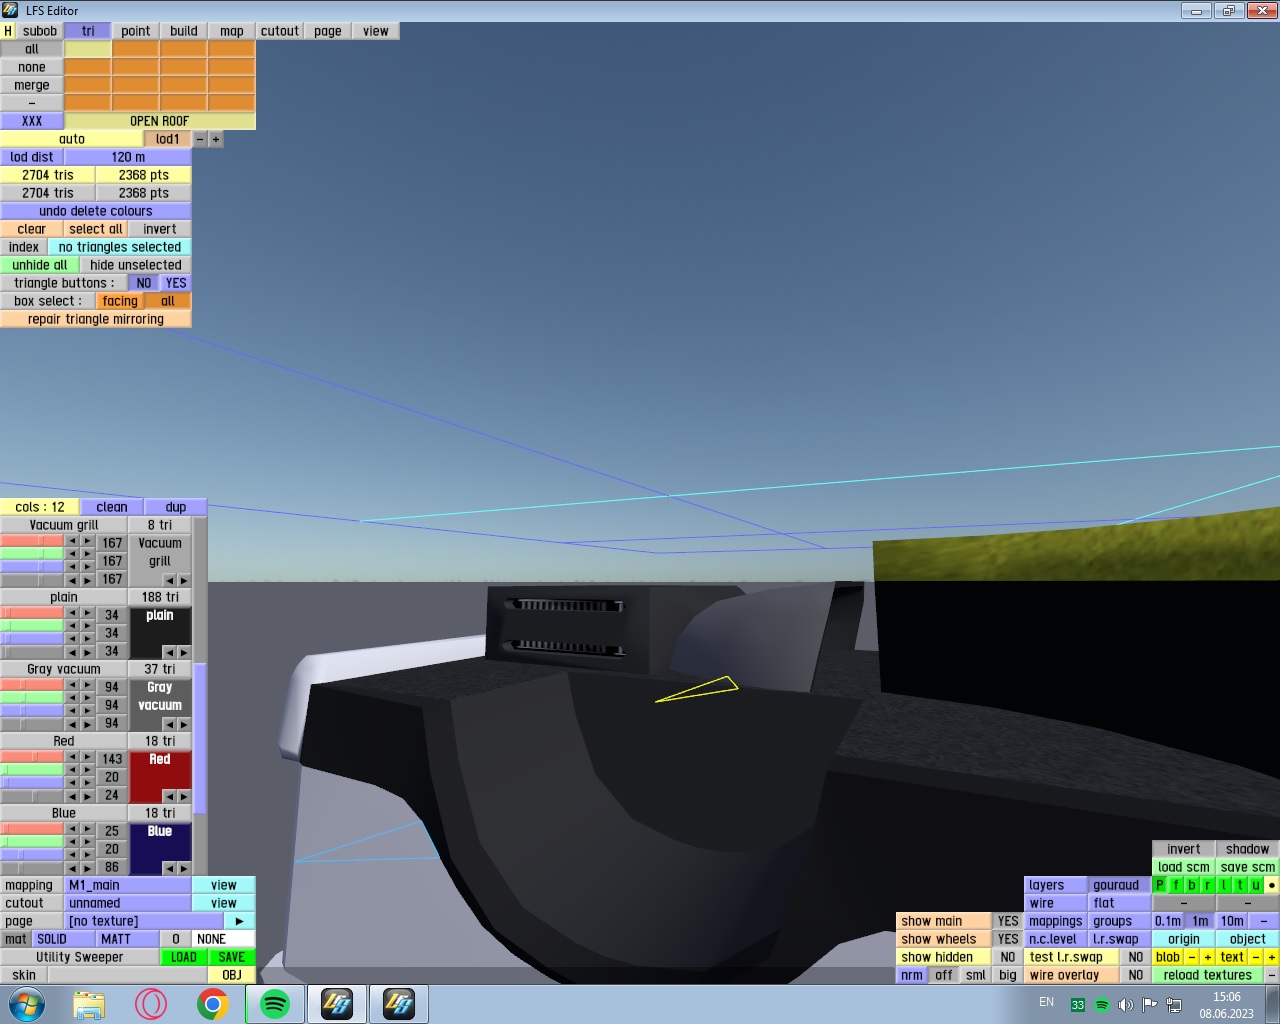Switch to the point tab

(136, 31)
